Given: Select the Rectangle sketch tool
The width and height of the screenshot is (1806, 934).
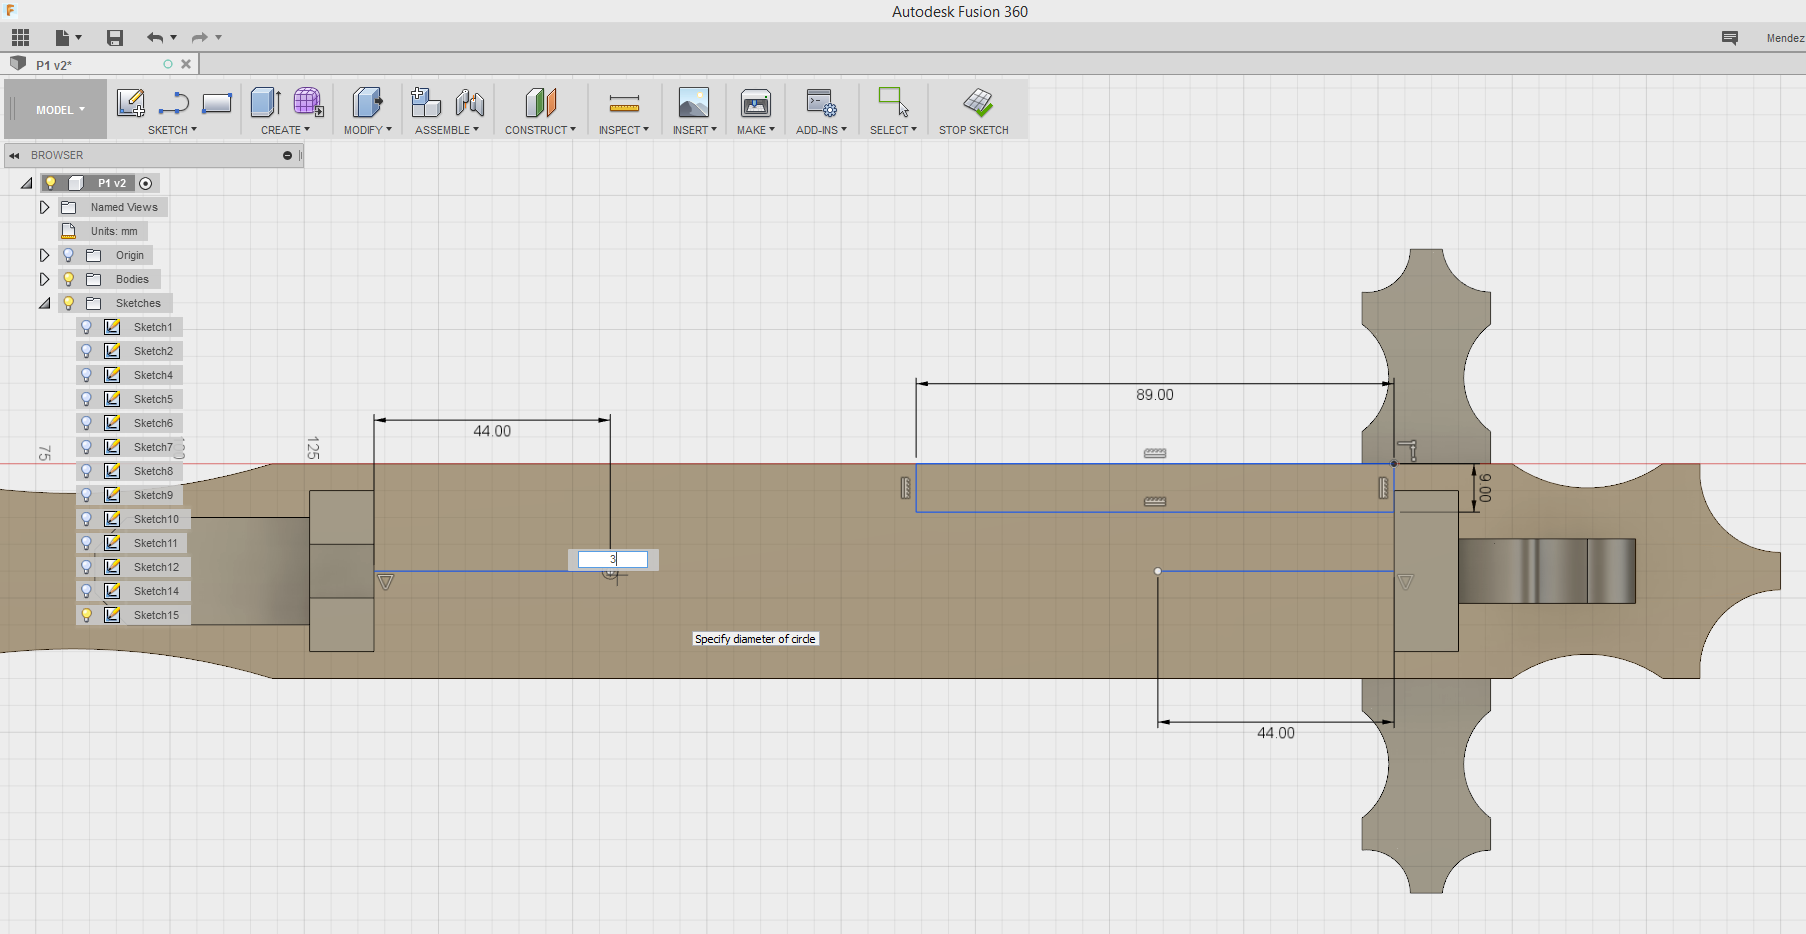Looking at the screenshot, I should coord(217,102).
